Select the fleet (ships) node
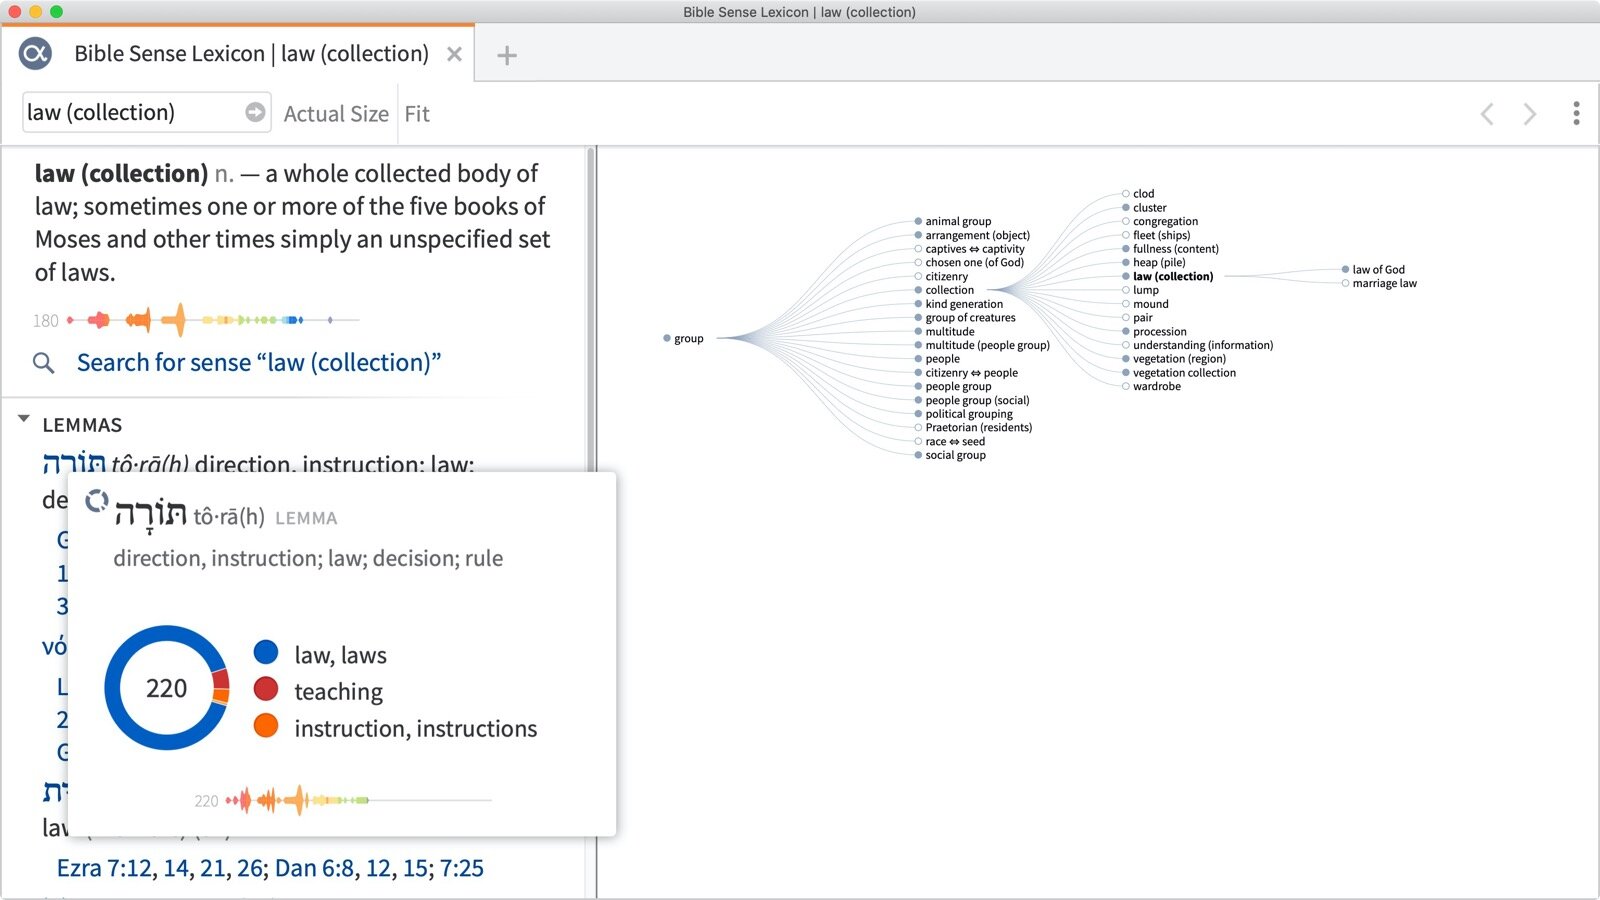Viewport: 1600px width, 900px height. click(1156, 235)
